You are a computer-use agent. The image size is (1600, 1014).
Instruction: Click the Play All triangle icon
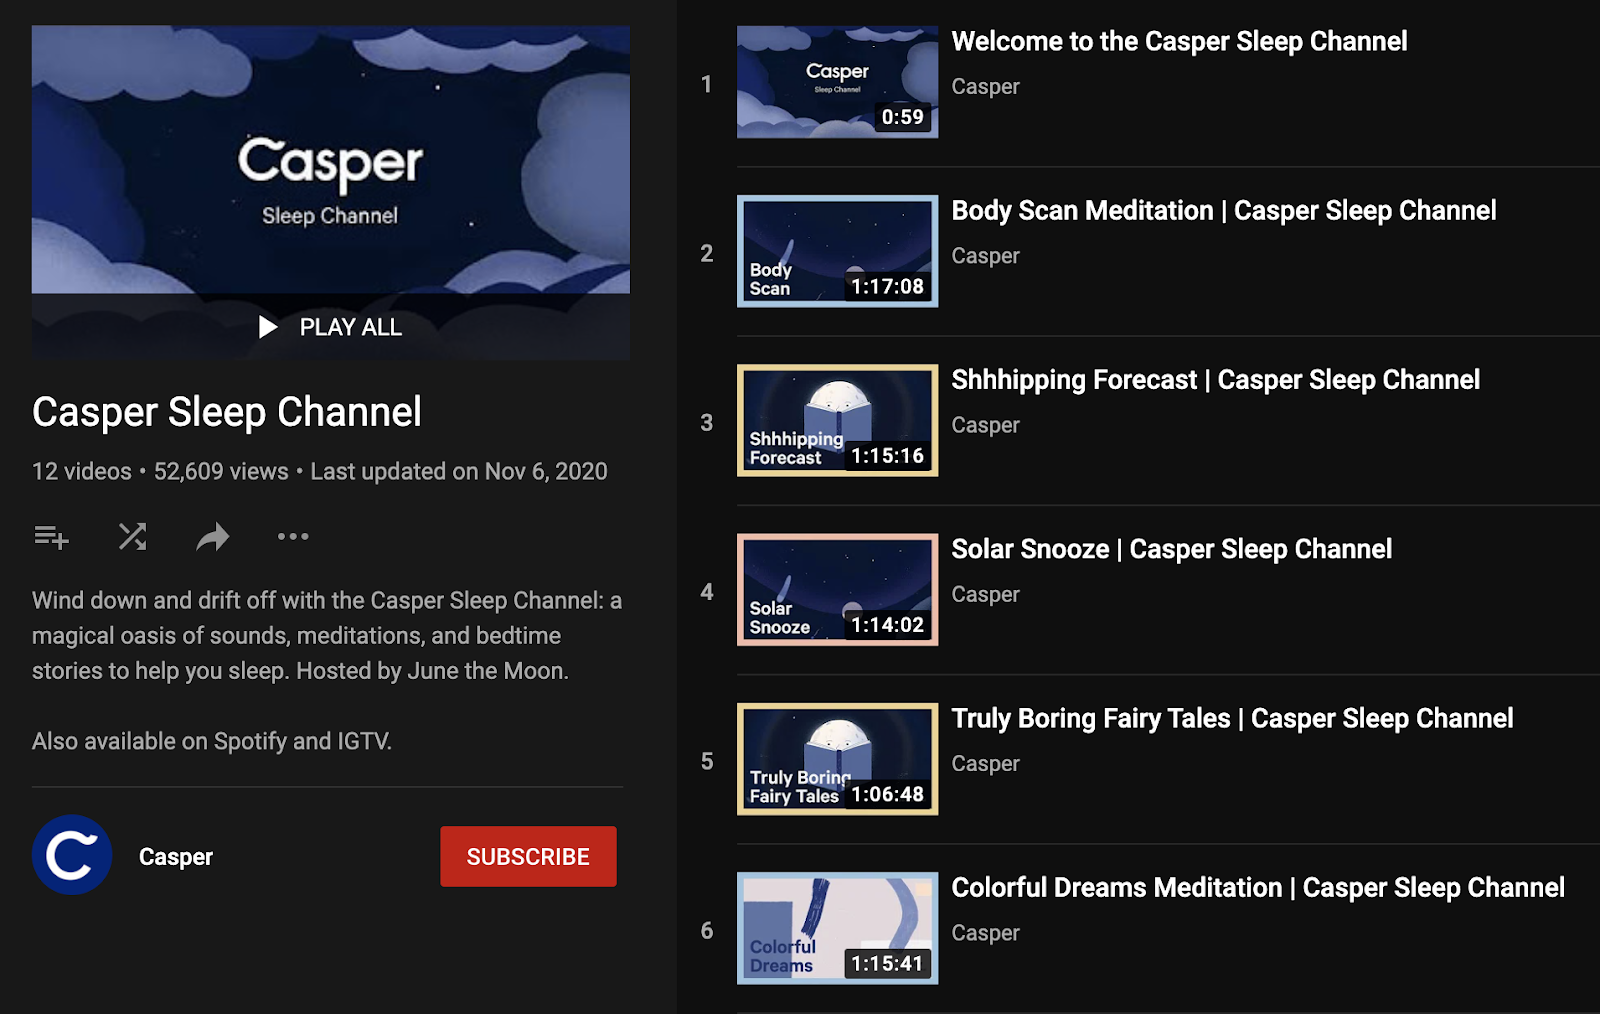pos(268,327)
